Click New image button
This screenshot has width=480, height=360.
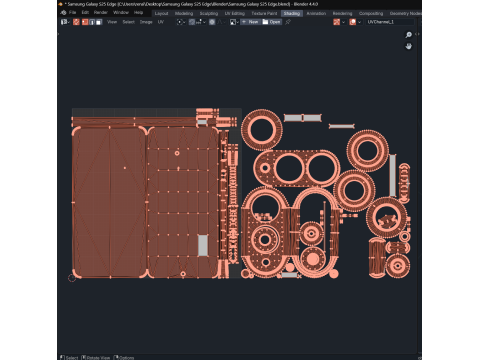click(250, 22)
